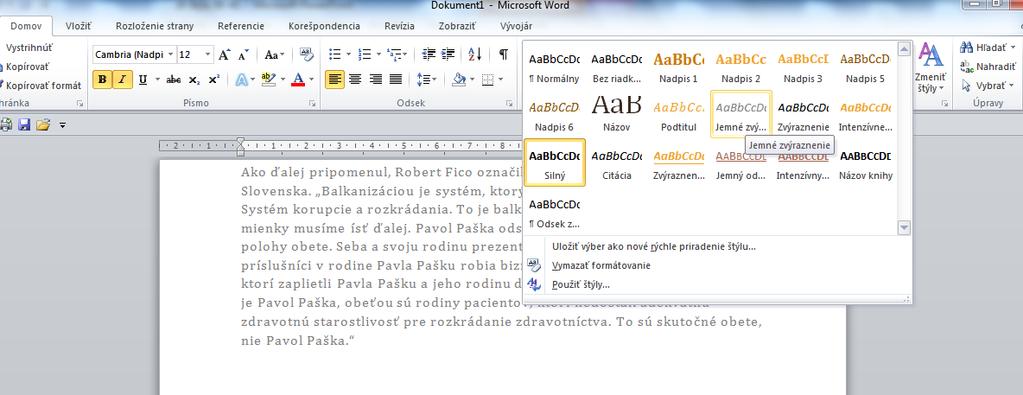Click Multilevel list icon
Screen dimensions: 1023x395
coord(393,54)
